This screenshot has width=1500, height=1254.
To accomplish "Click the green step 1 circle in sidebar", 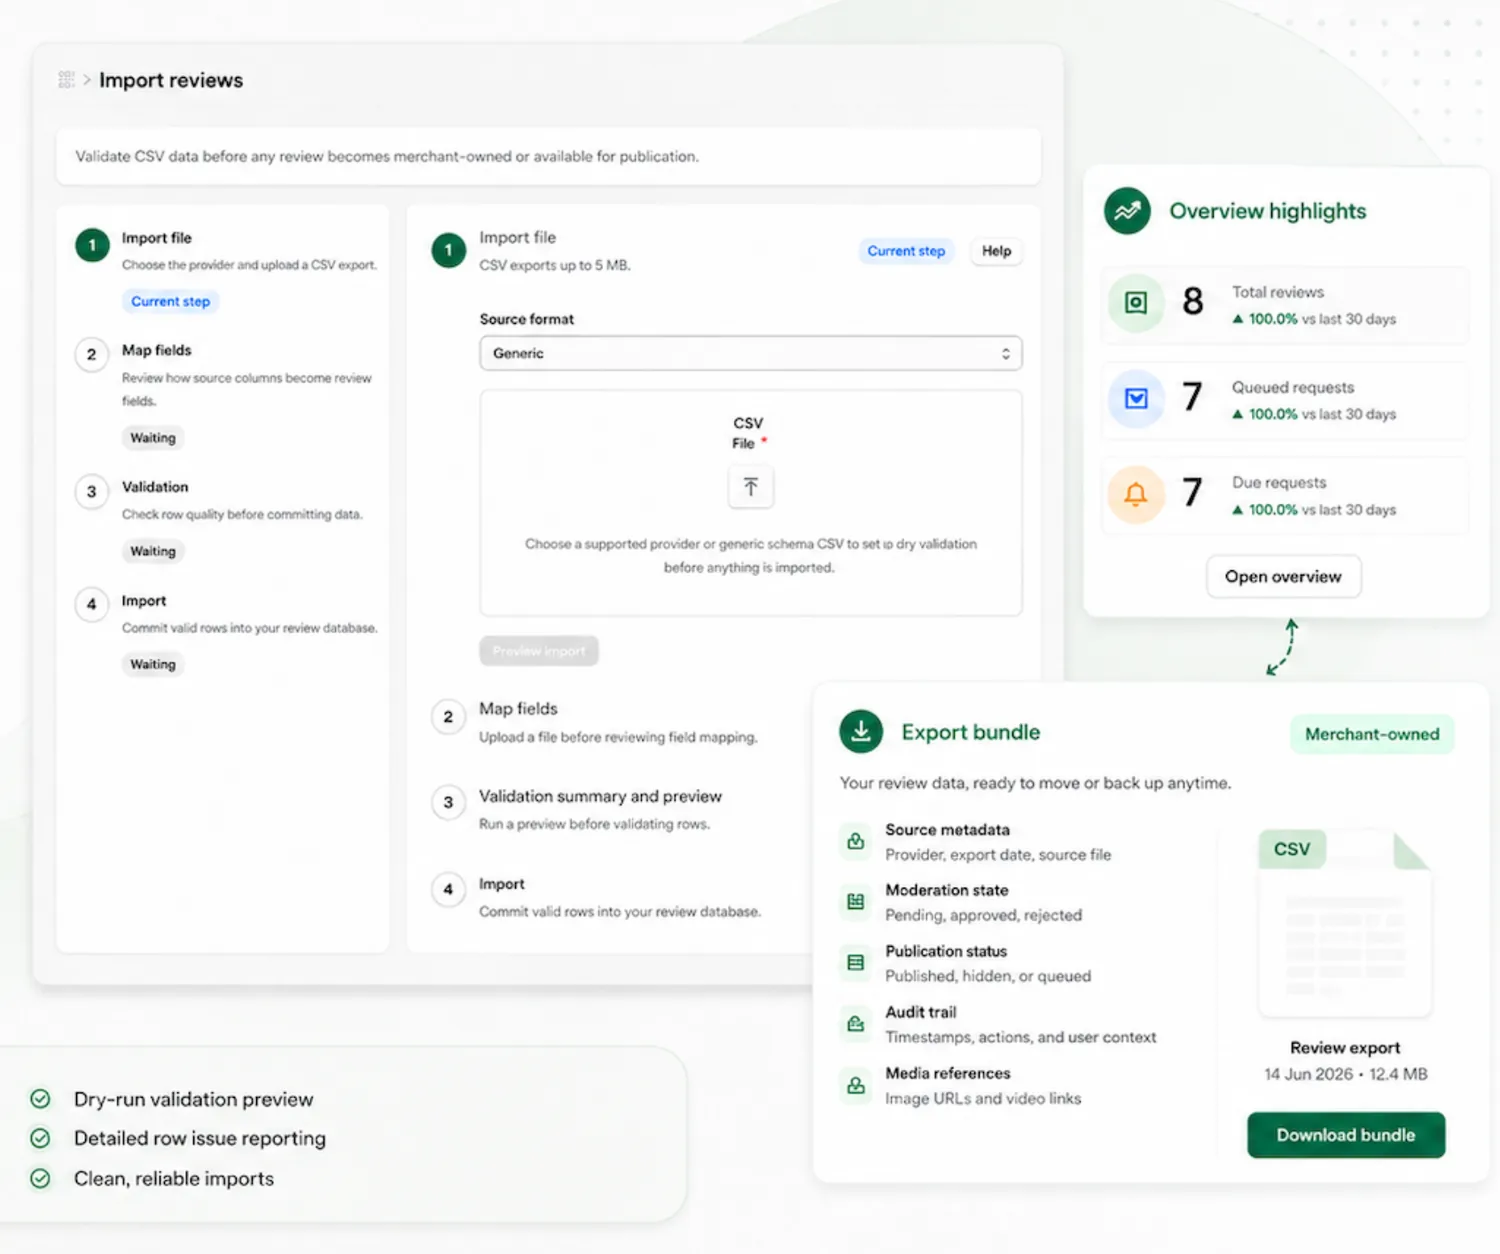I will [x=92, y=245].
